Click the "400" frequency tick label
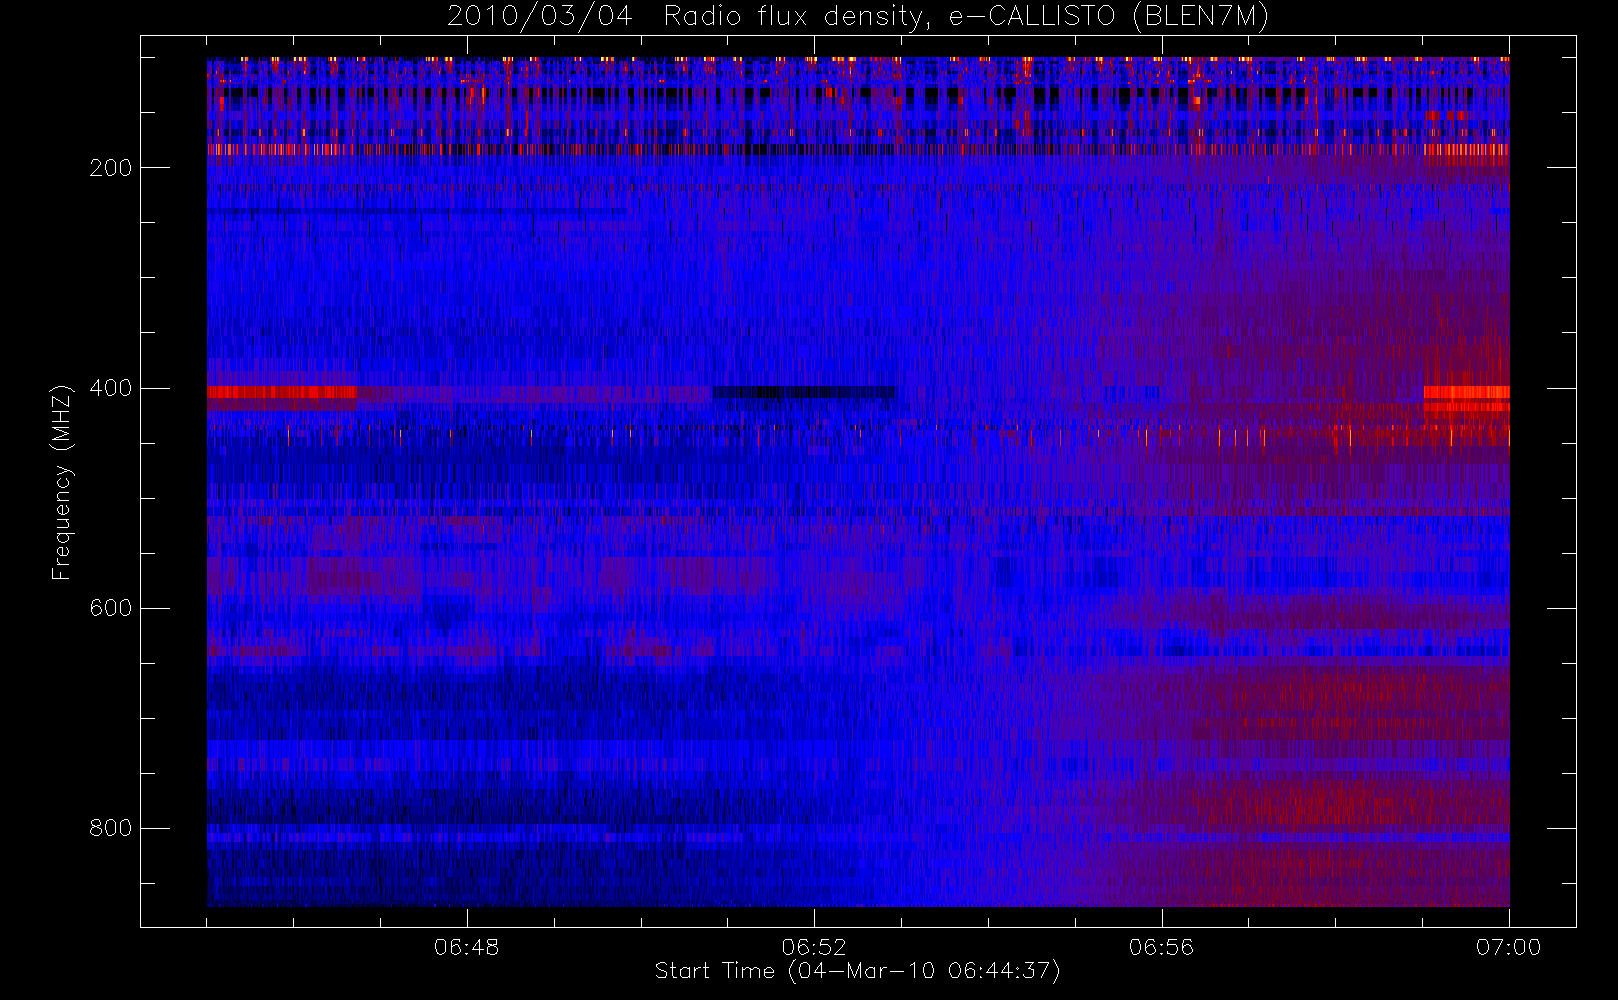 click(x=111, y=388)
